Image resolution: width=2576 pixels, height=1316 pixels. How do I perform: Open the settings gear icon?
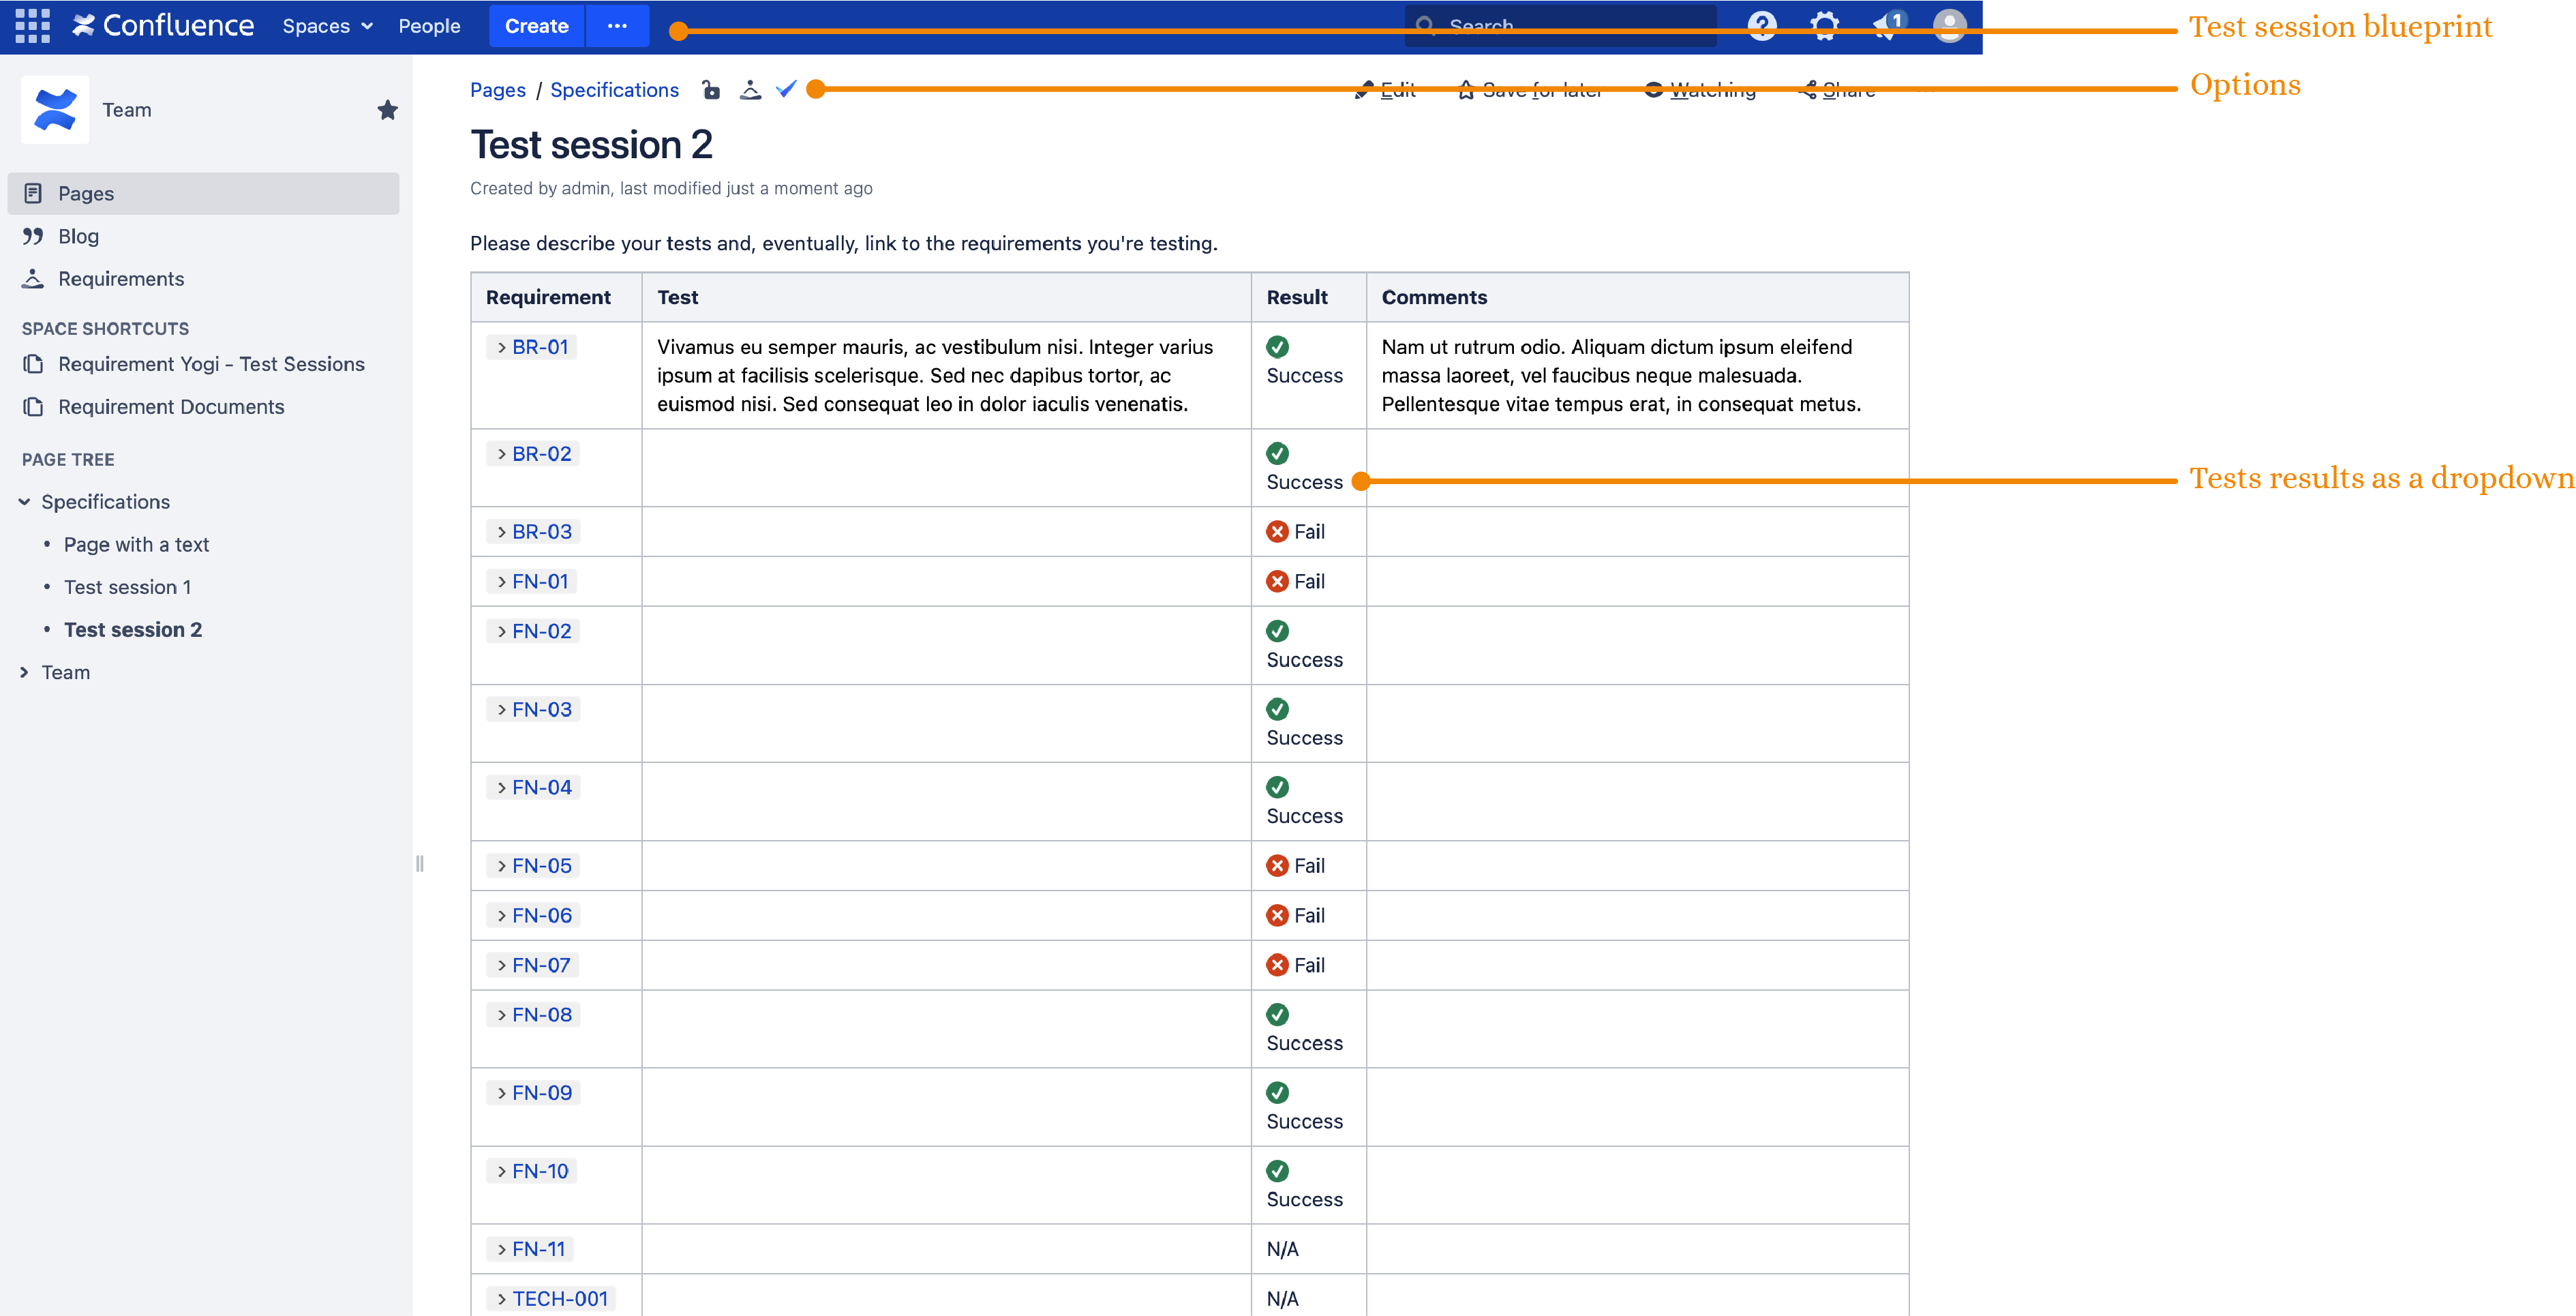1825,26
